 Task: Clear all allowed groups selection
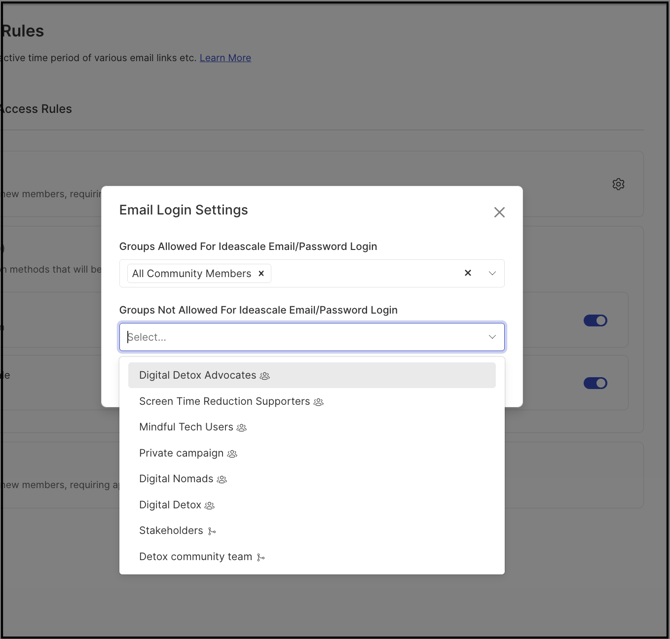(x=467, y=273)
